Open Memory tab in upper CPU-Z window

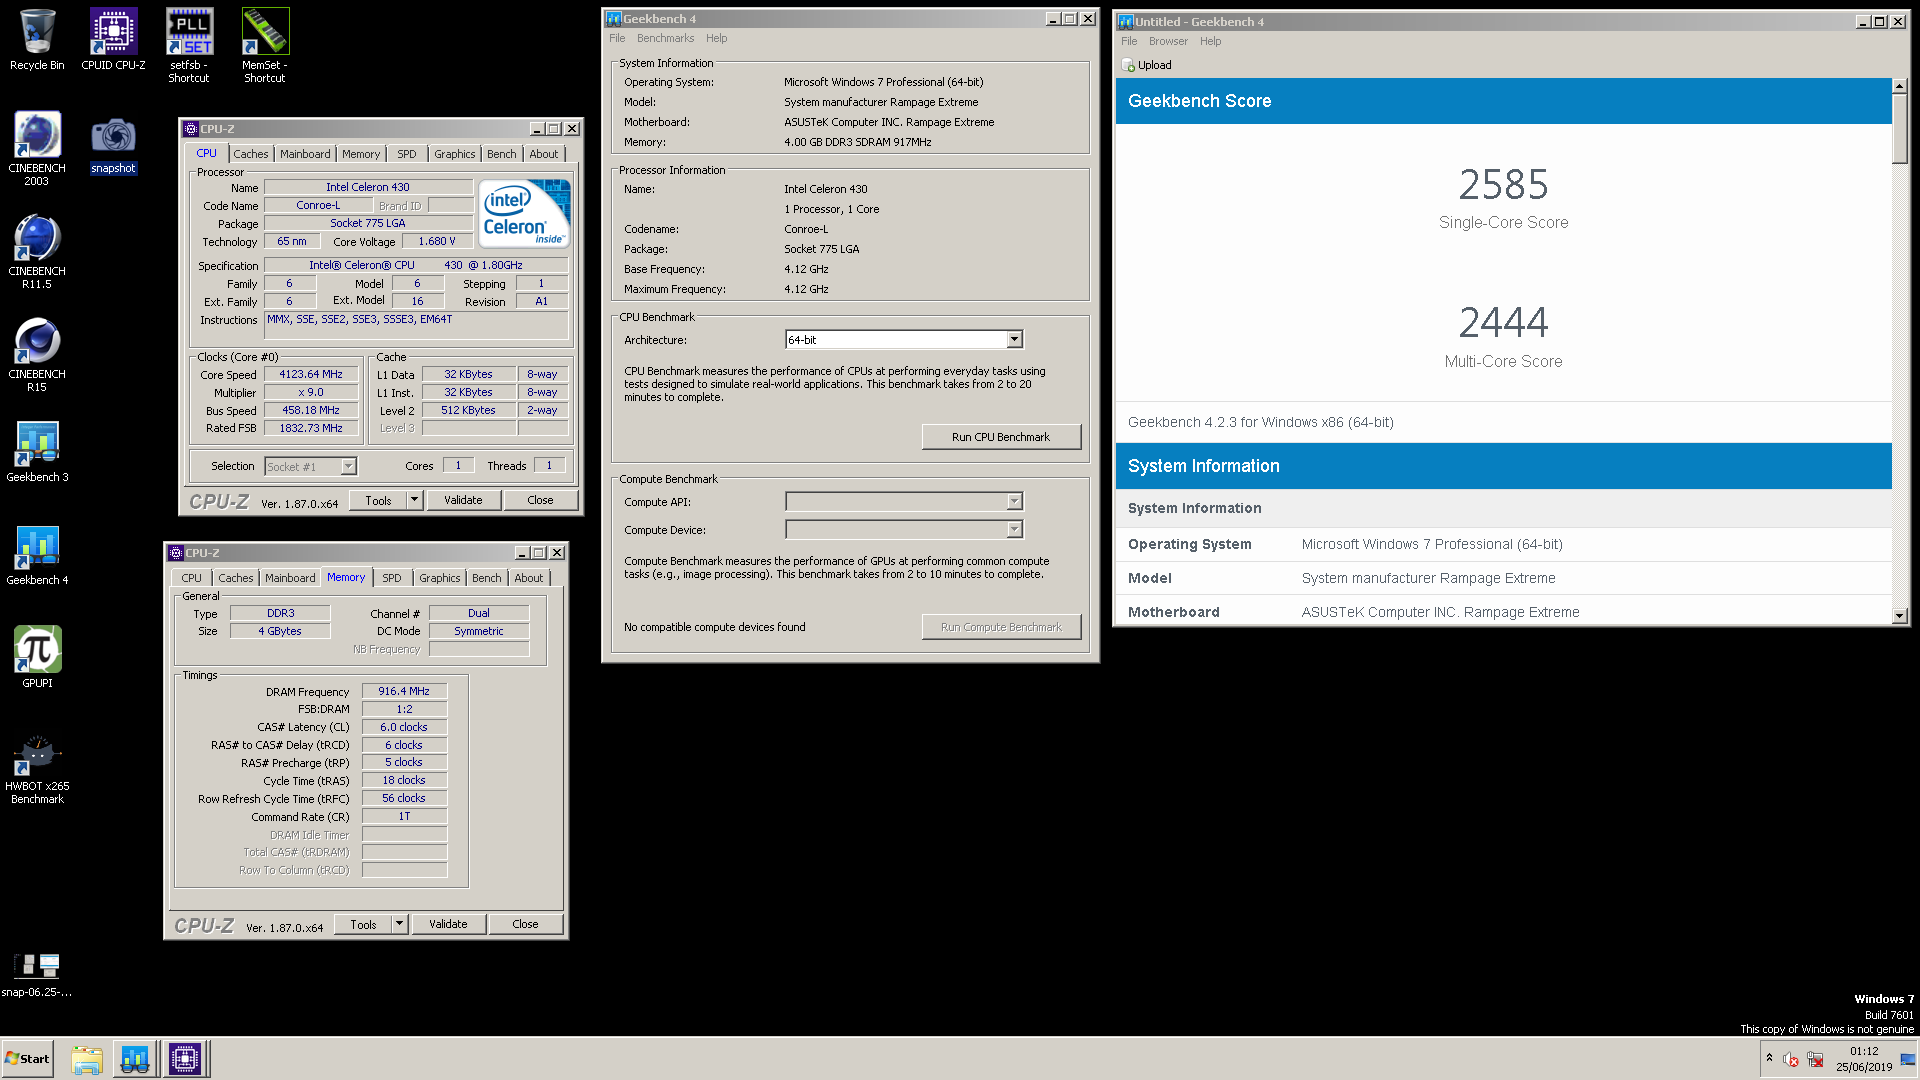[x=361, y=154]
